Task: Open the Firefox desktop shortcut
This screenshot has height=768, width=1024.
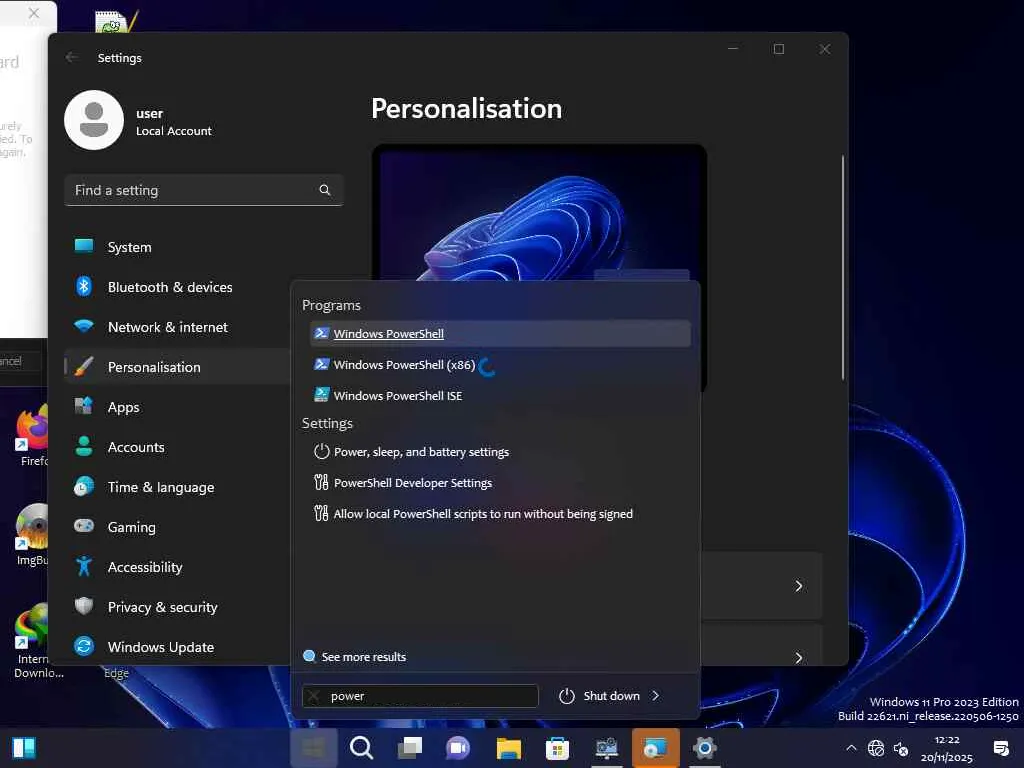Action: coord(33,435)
